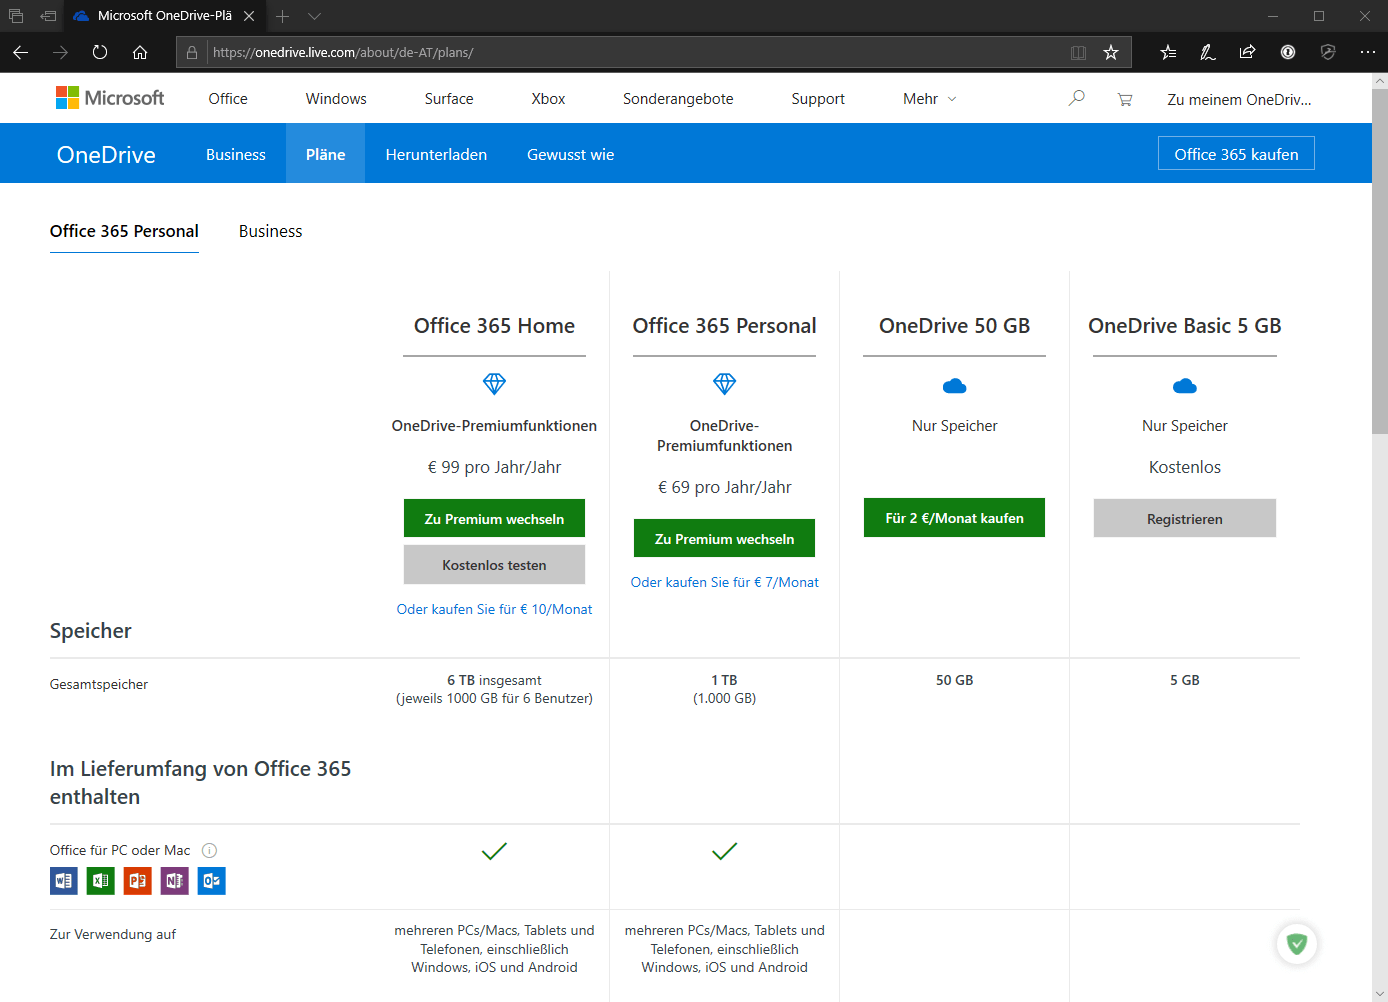Click Zu Premium wechseln under Office 365 Home
The height and width of the screenshot is (1002, 1388).
494,519
